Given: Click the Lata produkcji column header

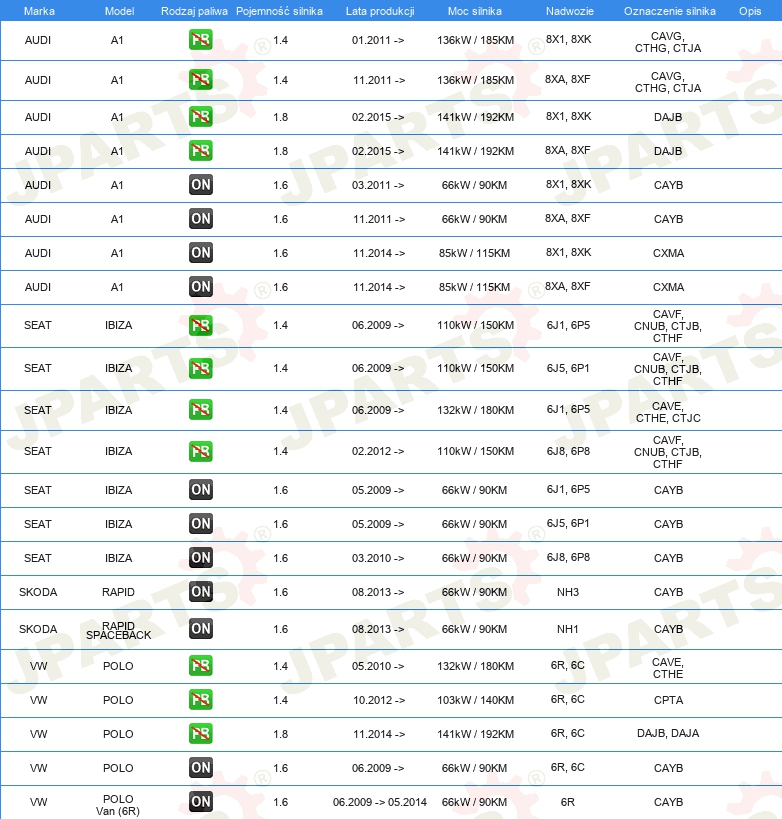Looking at the screenshot, I should (x=380, y=11).
